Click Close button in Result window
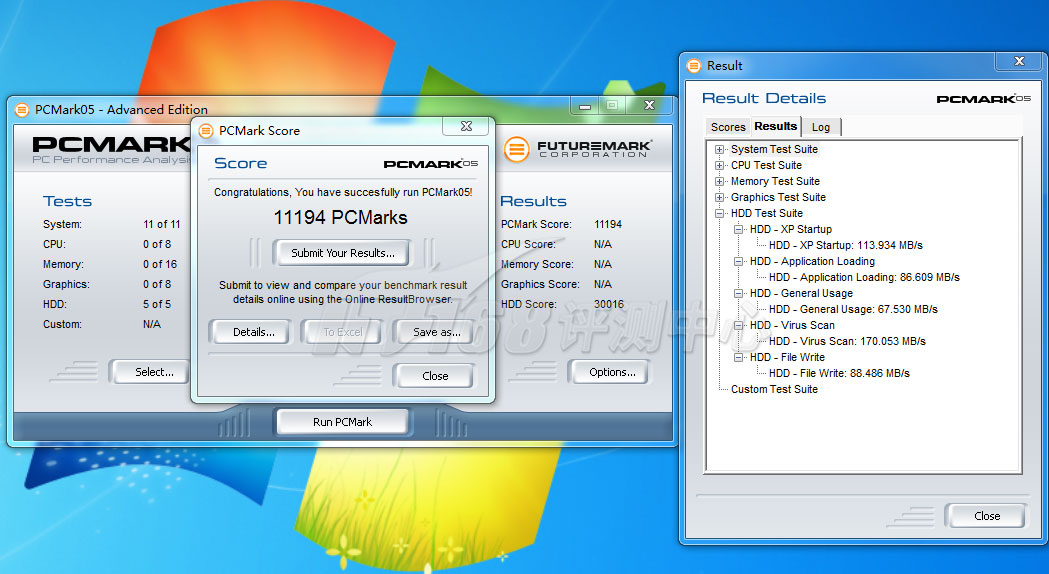The image size is (1049, 574). (986, 516)
